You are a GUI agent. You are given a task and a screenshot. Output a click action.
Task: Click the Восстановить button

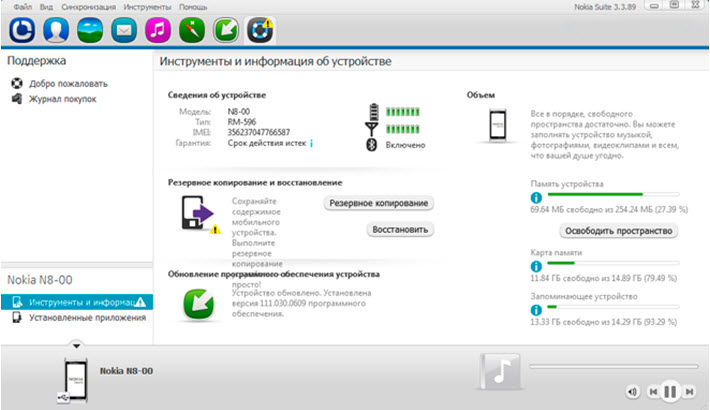400,230
